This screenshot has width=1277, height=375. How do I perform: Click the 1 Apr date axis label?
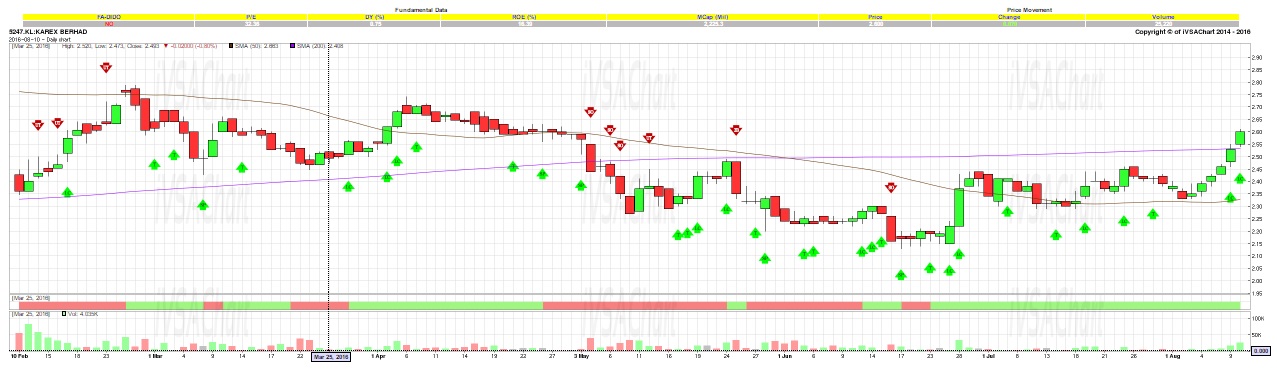(378, 355)
